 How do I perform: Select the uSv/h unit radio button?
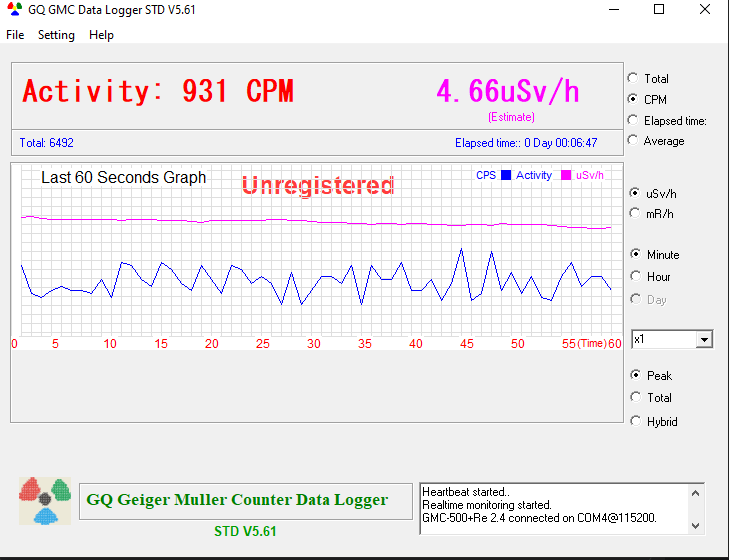pyautogui.click(x=635, y=193)
